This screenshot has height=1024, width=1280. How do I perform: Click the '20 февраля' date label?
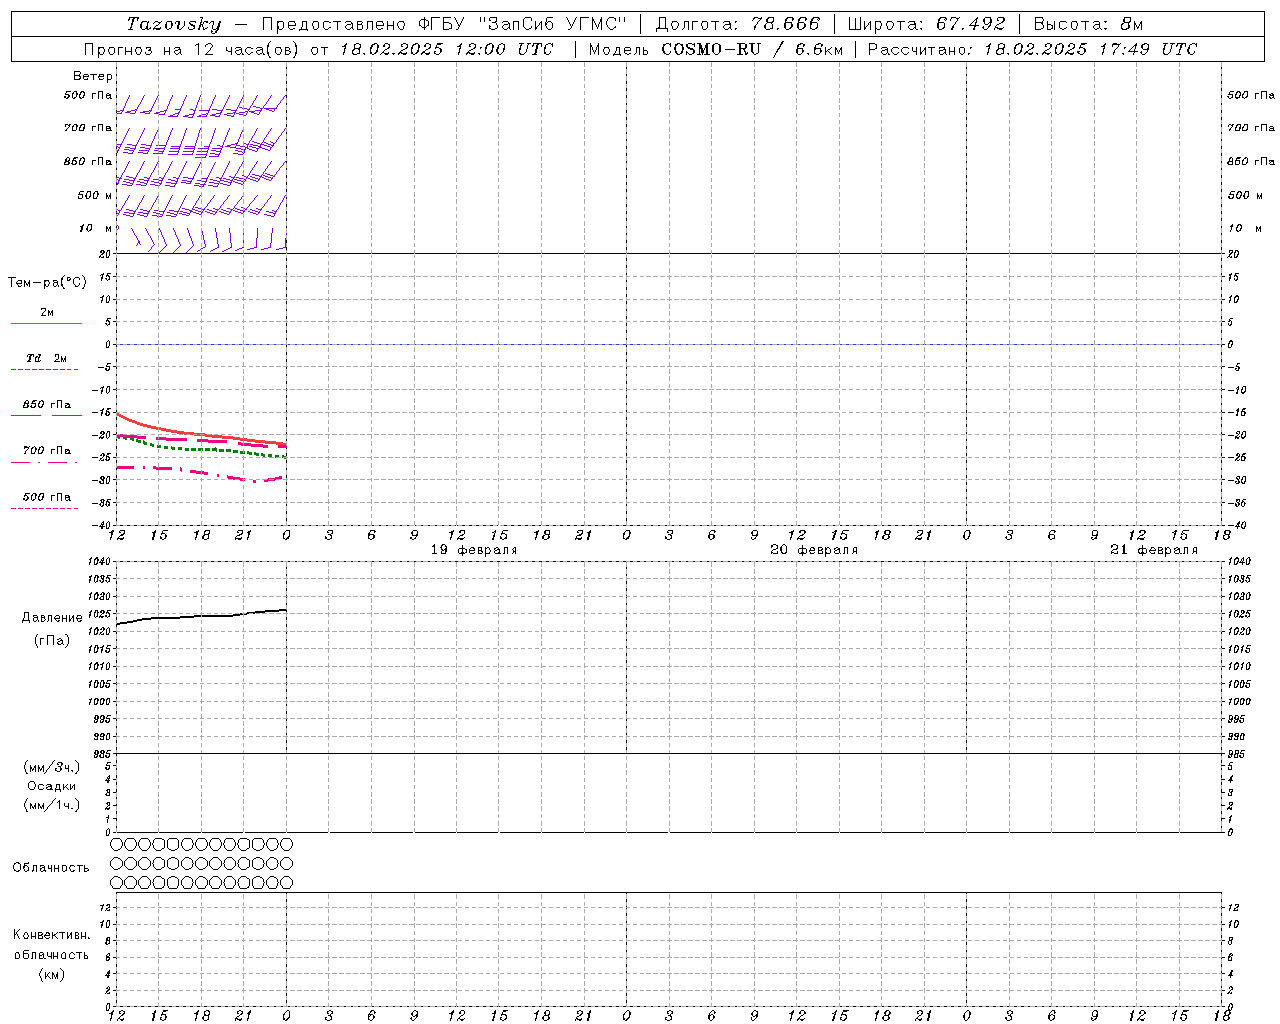point(814,550)
